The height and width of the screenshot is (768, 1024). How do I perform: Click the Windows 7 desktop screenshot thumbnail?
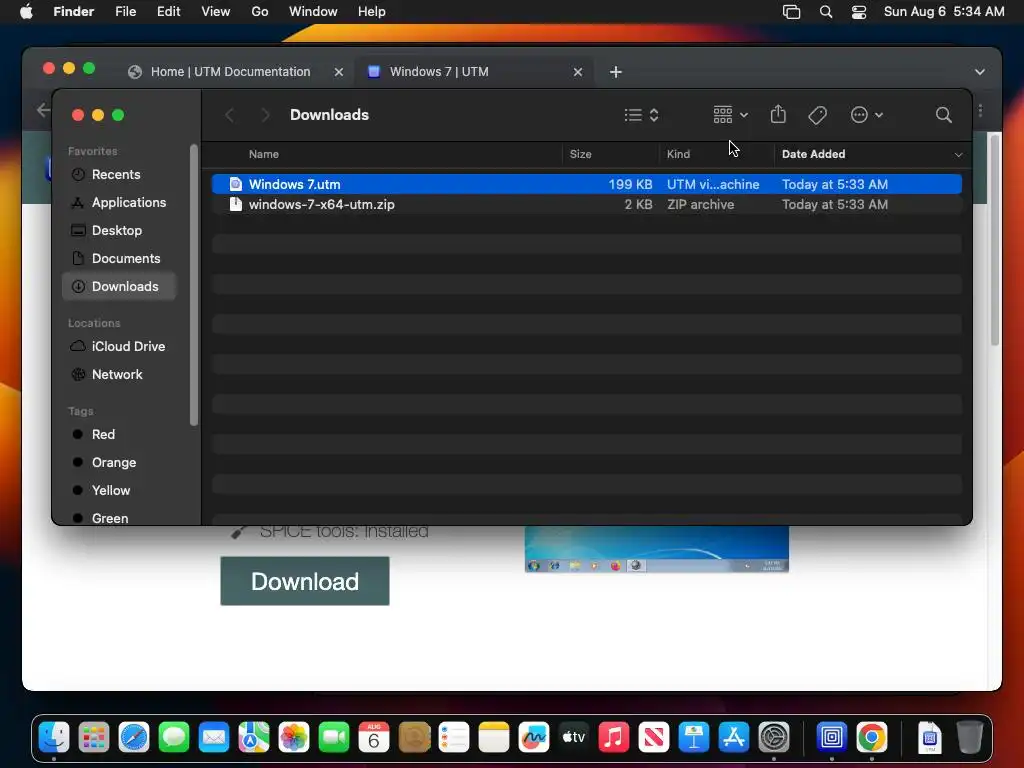656,549
